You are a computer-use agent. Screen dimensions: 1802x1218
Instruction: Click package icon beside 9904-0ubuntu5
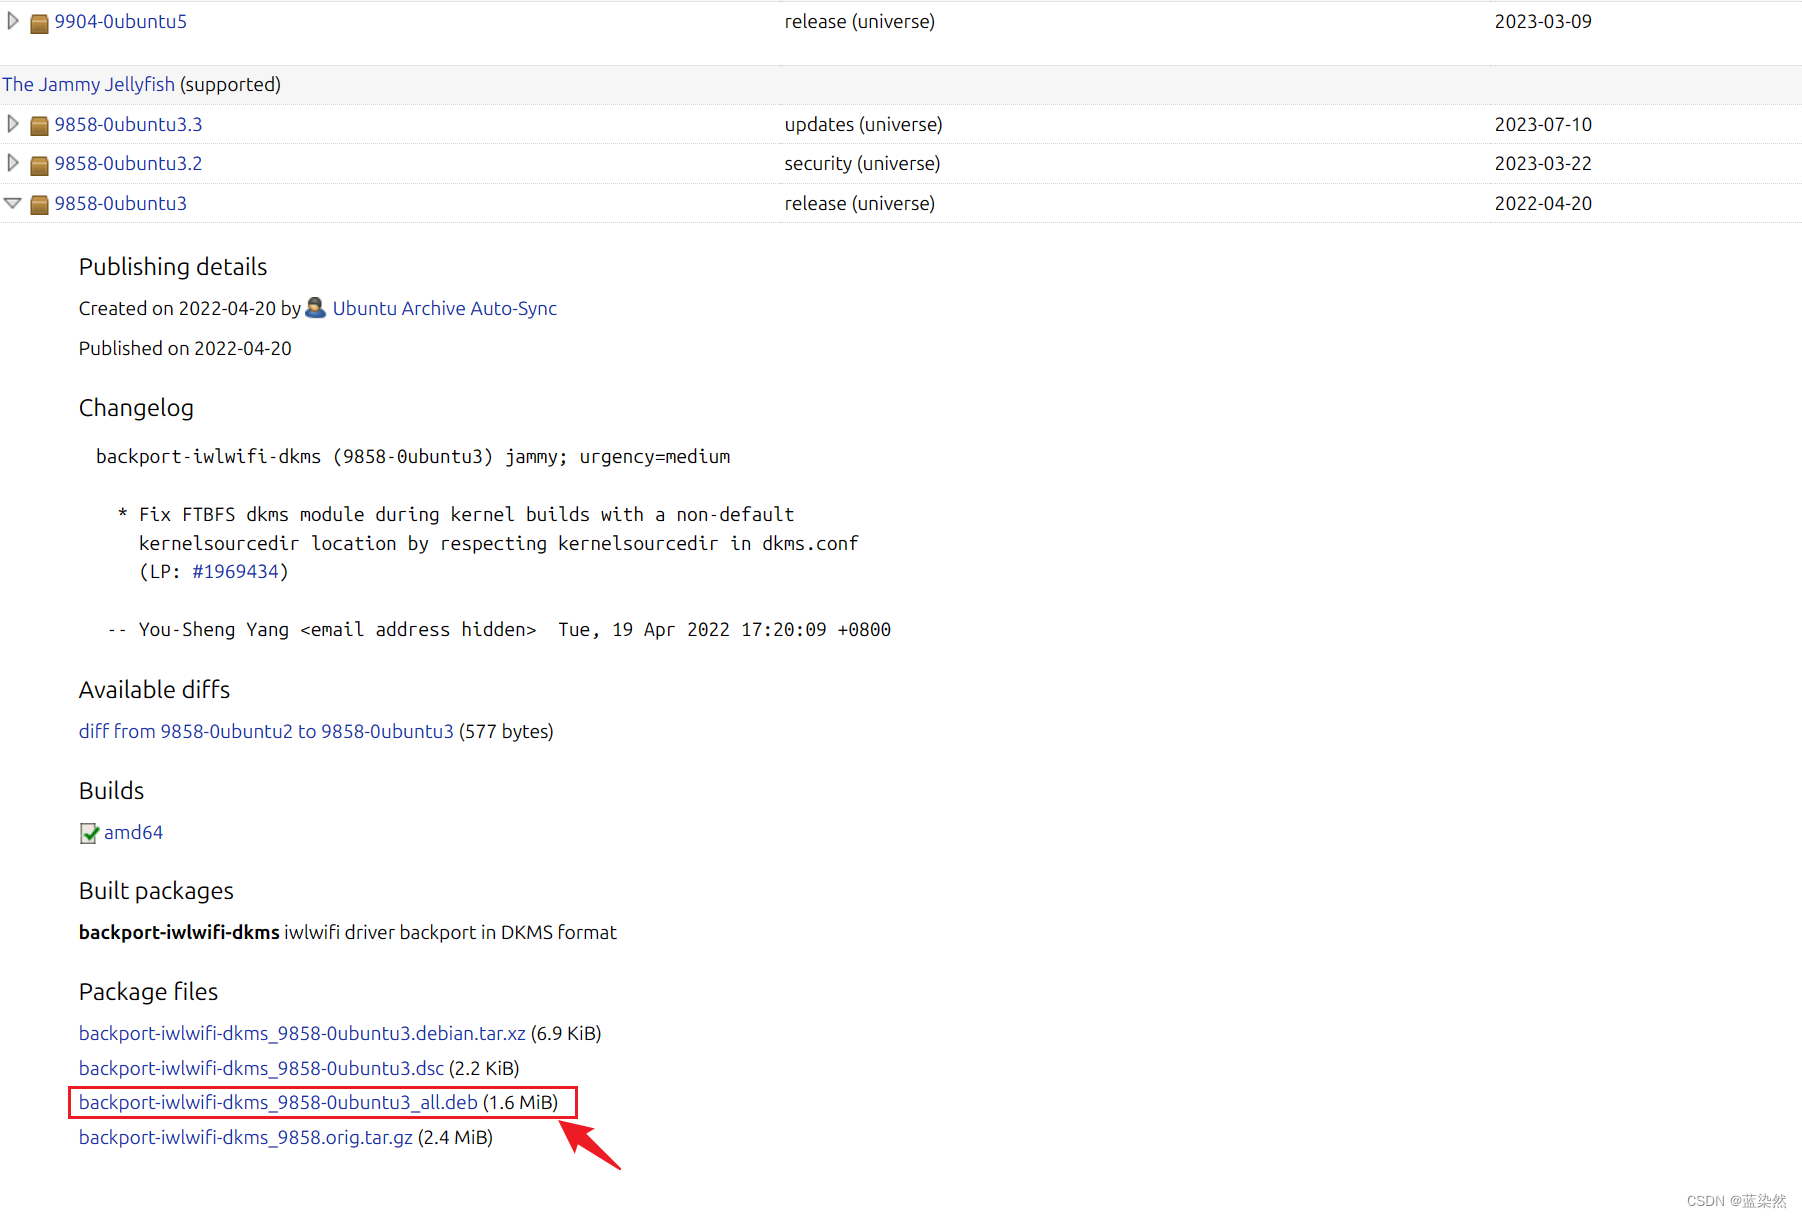tap(39, 23)
